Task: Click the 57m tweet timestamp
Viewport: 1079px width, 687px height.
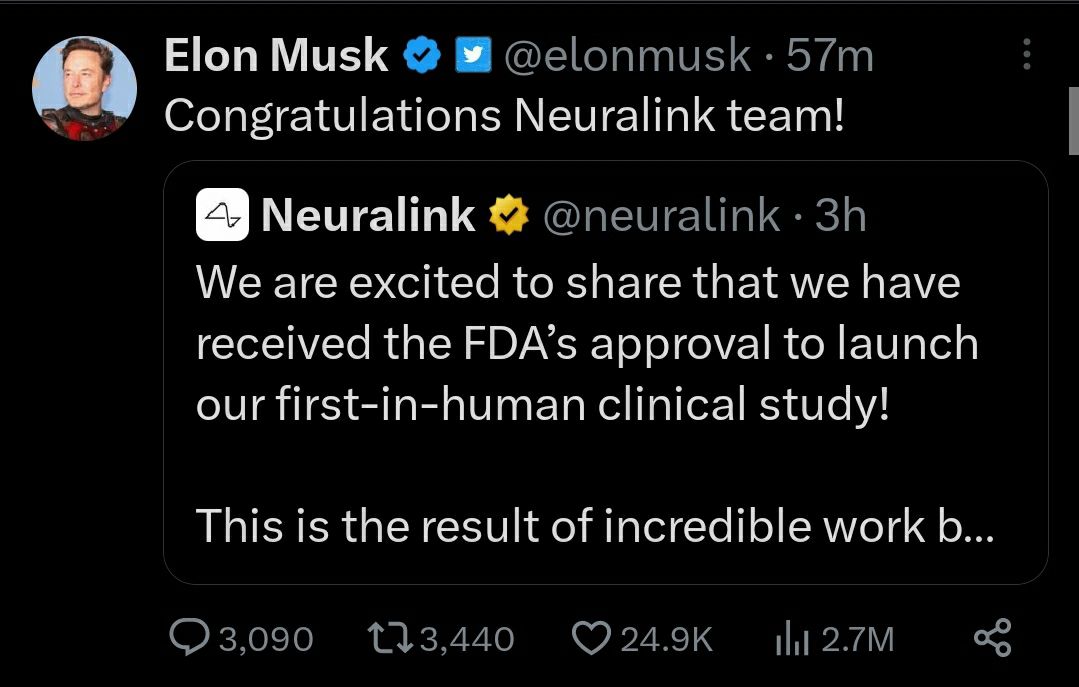Action: (x=830, y=56)
